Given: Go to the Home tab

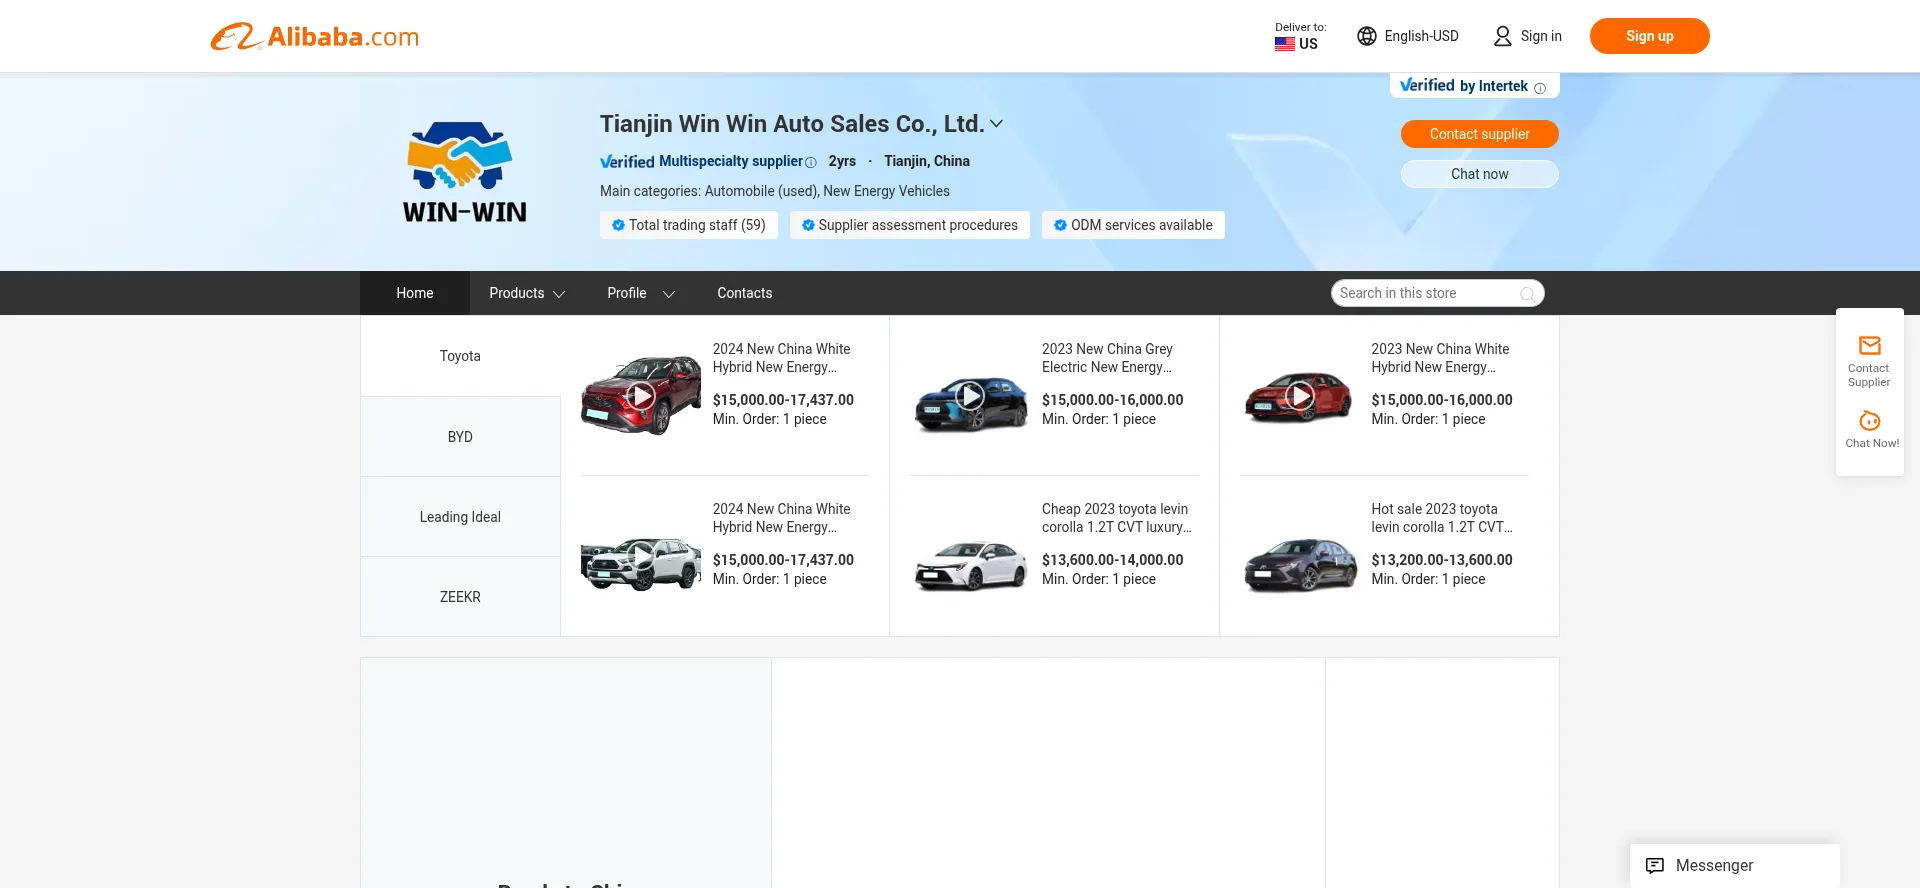Looking at the screenshot, I should pos(415,293).
